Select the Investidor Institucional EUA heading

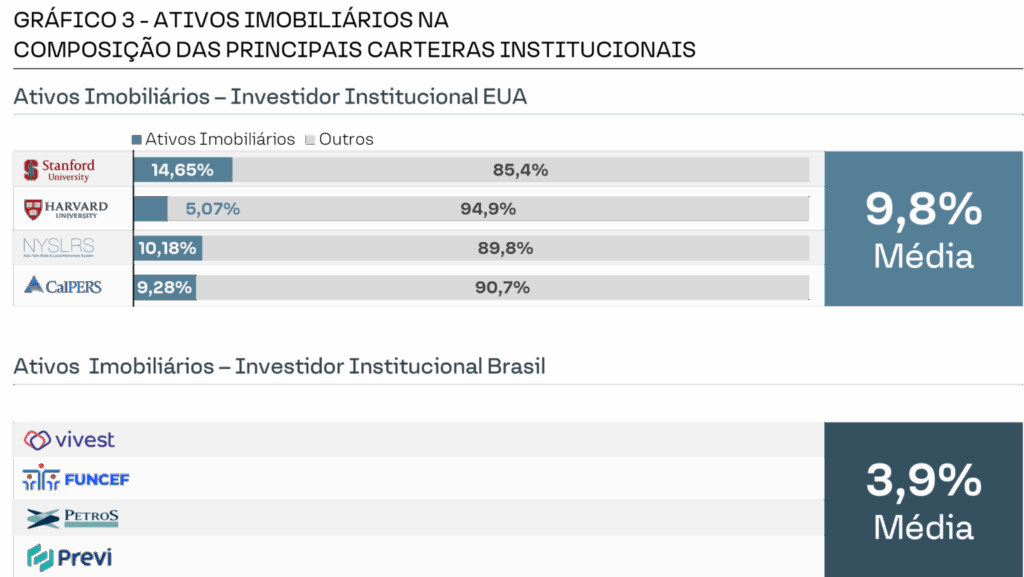pos(270,97)
